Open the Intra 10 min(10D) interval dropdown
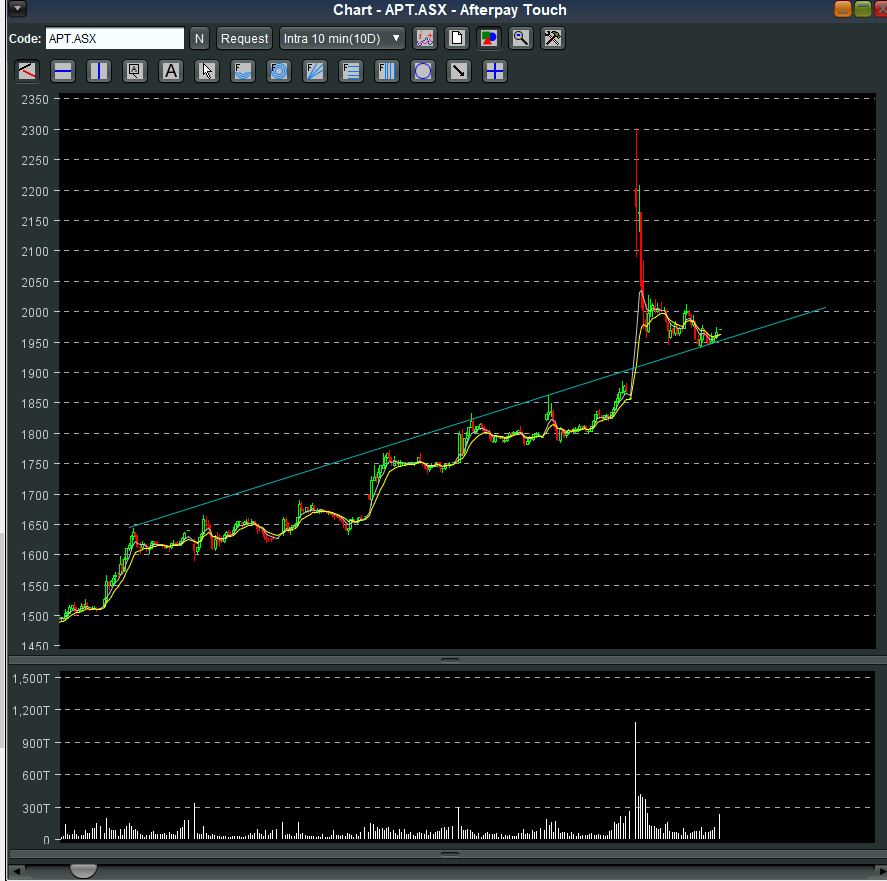The height and width of the screenshot is (881, 887). tap(342, 38)
